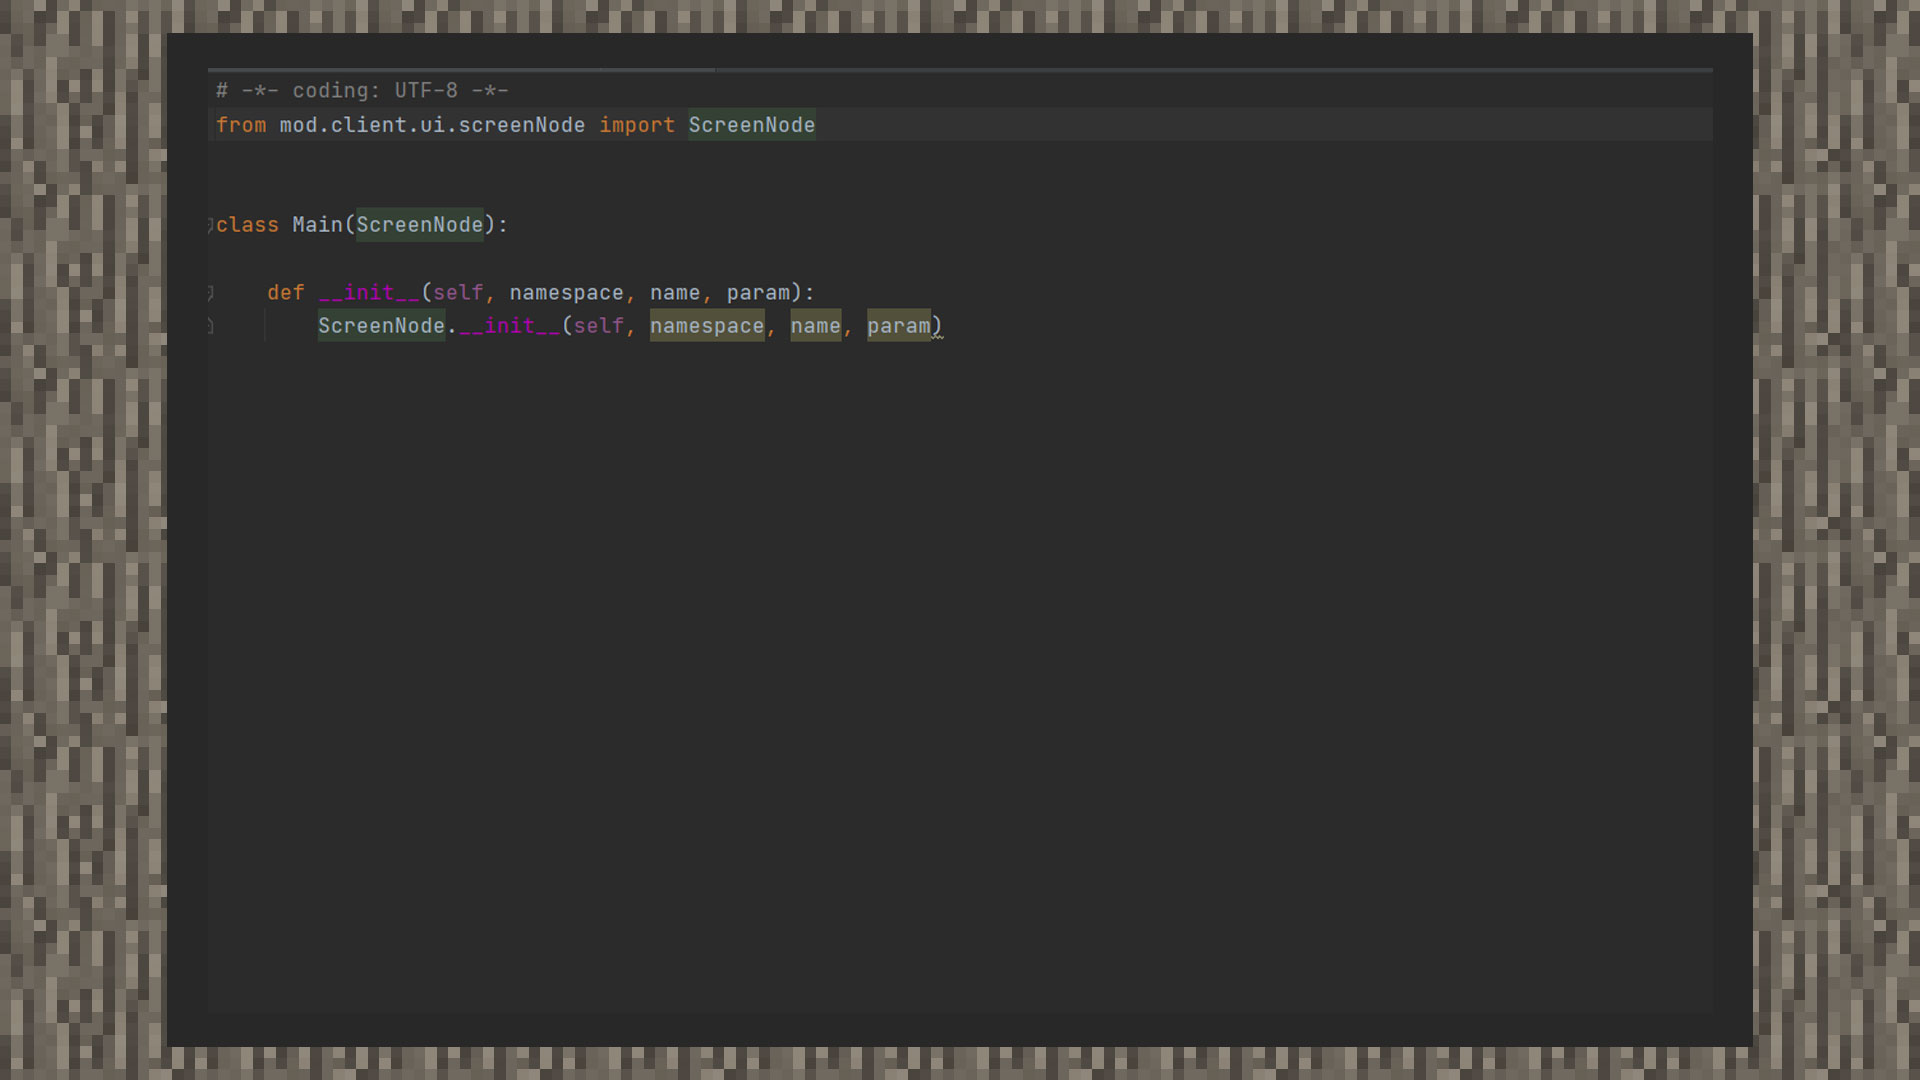The width and height of the screenshot is (1920, 1080).
Task: Click the name parameter in the def signature
Action: [675, 293]
